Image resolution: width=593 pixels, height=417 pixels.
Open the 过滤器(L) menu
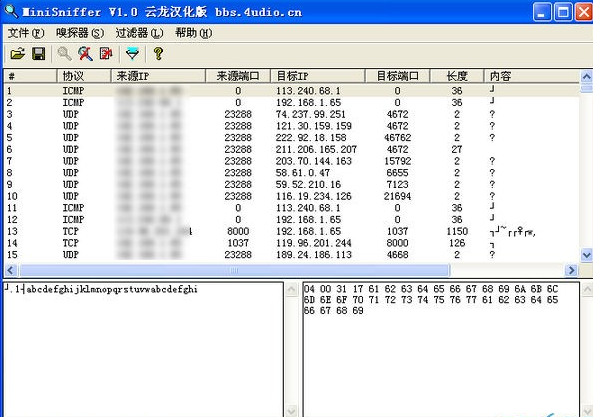(x=139, y=33)
